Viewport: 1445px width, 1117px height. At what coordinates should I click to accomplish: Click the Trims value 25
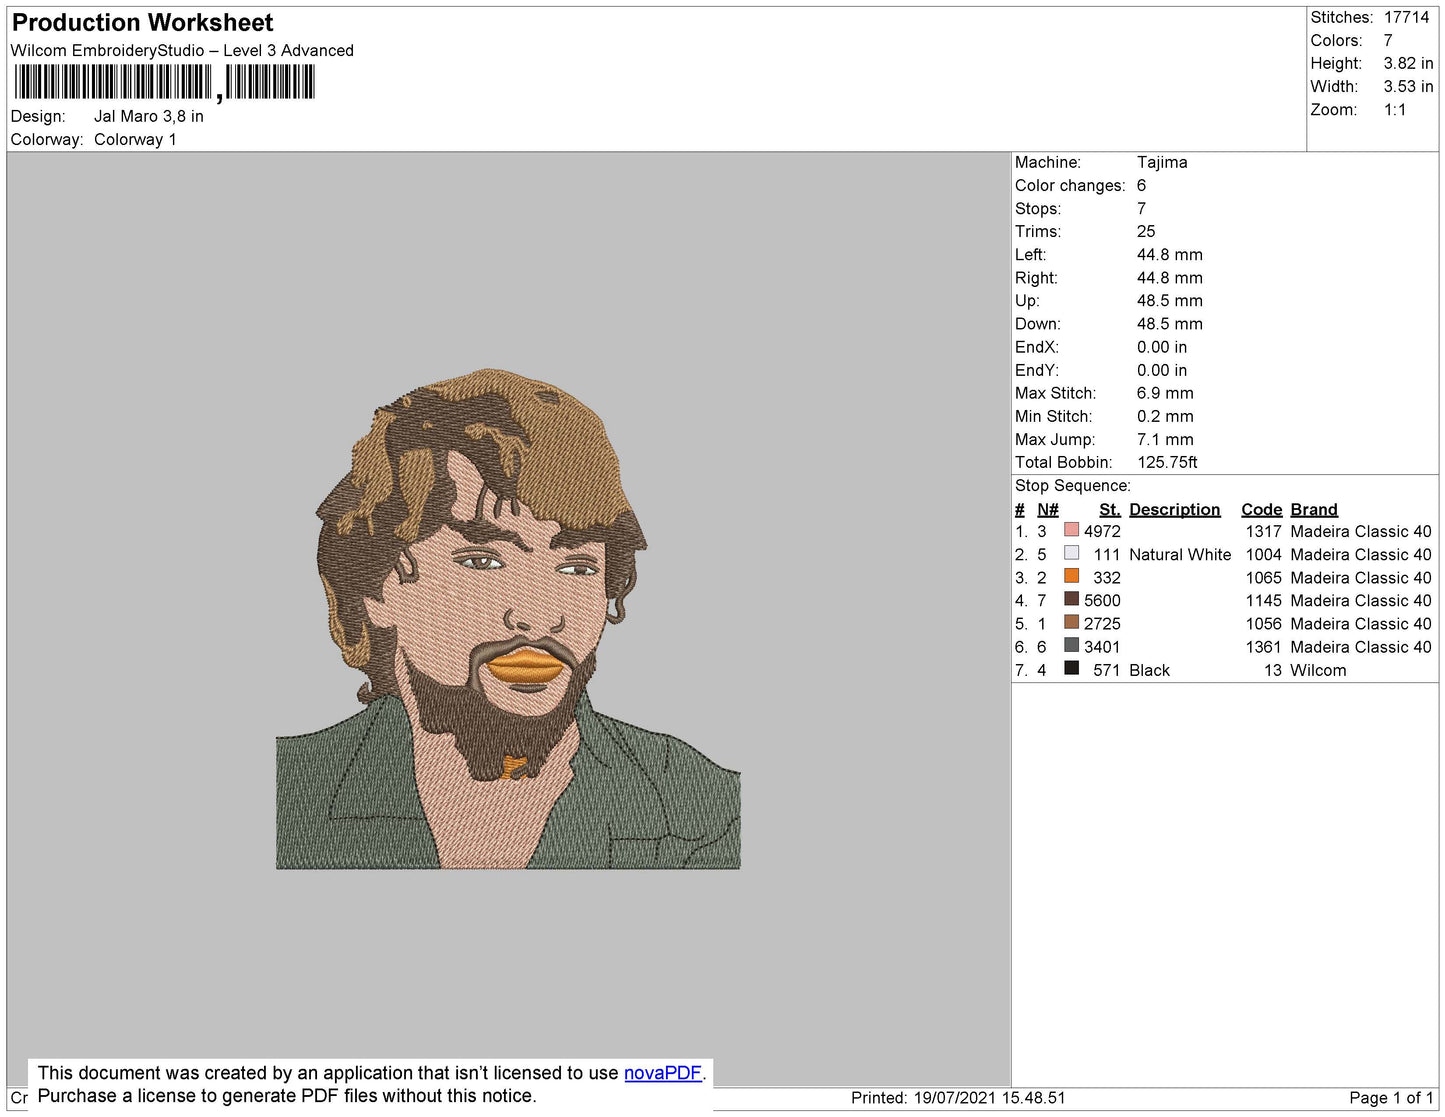[x=1146, y=231]
